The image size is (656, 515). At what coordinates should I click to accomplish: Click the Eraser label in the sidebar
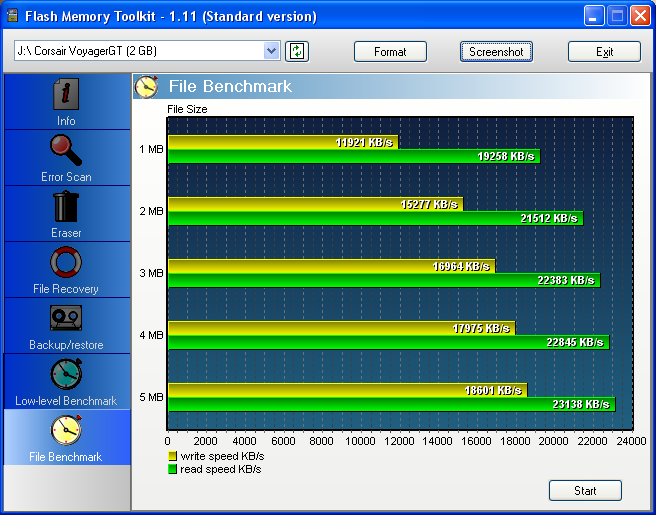pyautogui.click(x=66, y=233)
